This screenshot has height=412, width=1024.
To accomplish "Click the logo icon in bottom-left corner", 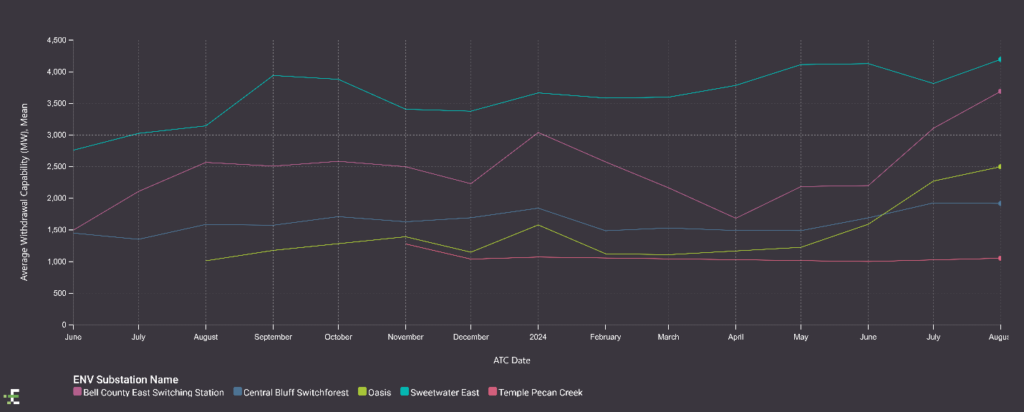I will point(13,395).
